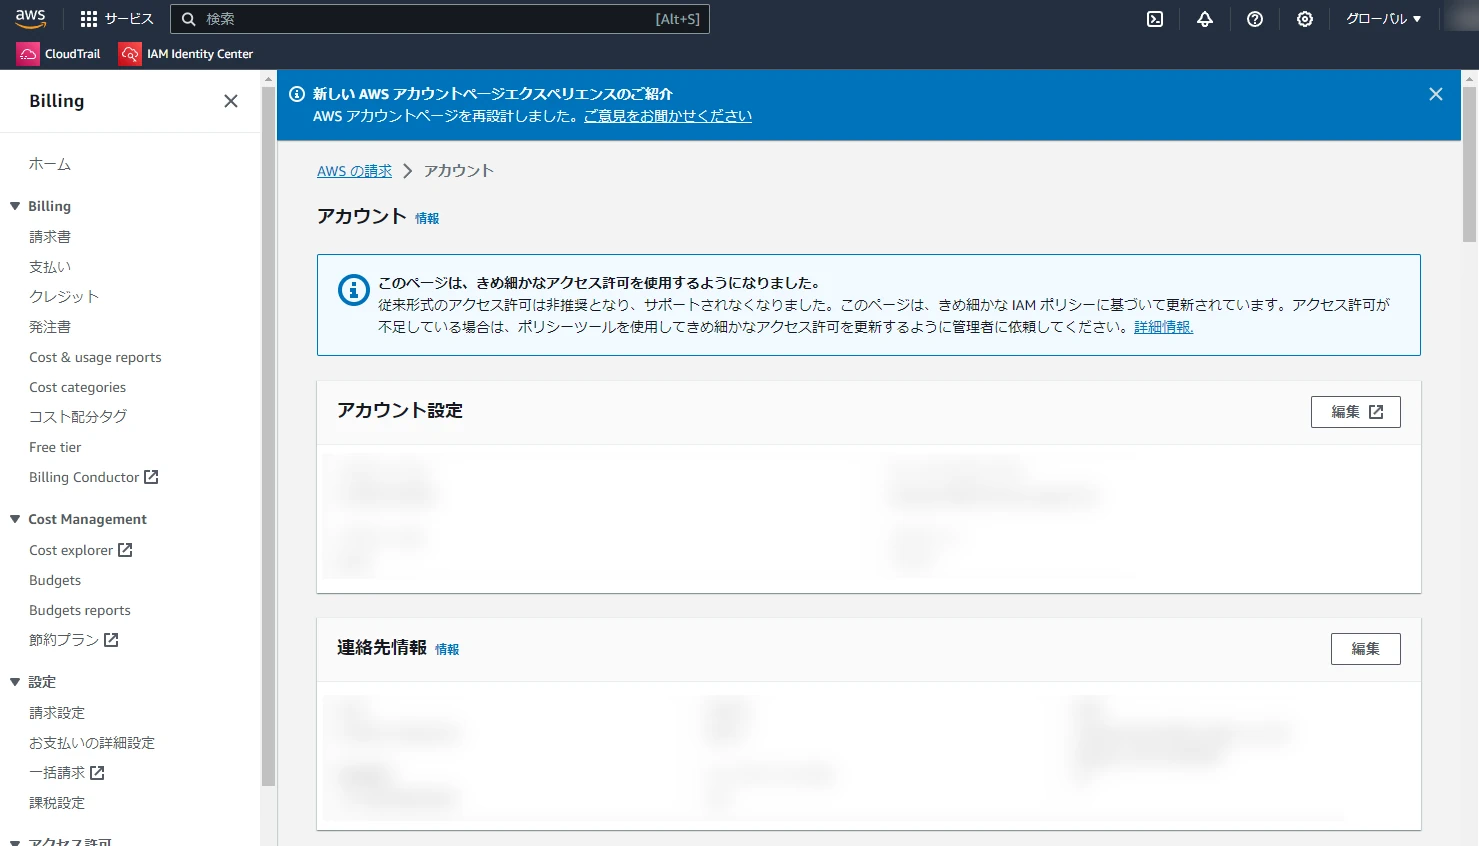Viewport: 1479px width, 846px height.
Task: Open 発注書 in sidebar
Action: [50, 327]
